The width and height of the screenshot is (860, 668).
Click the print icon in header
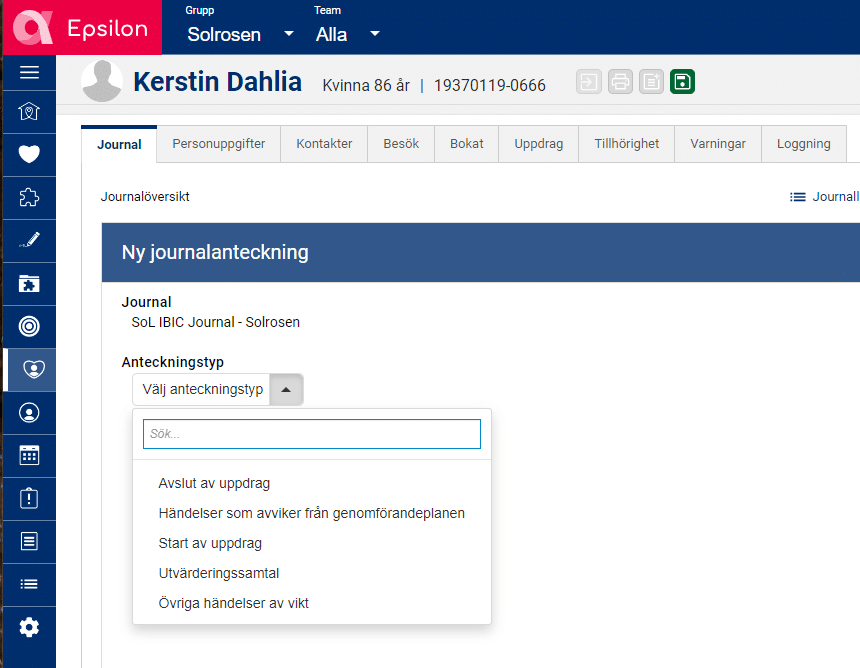point(620,82)
